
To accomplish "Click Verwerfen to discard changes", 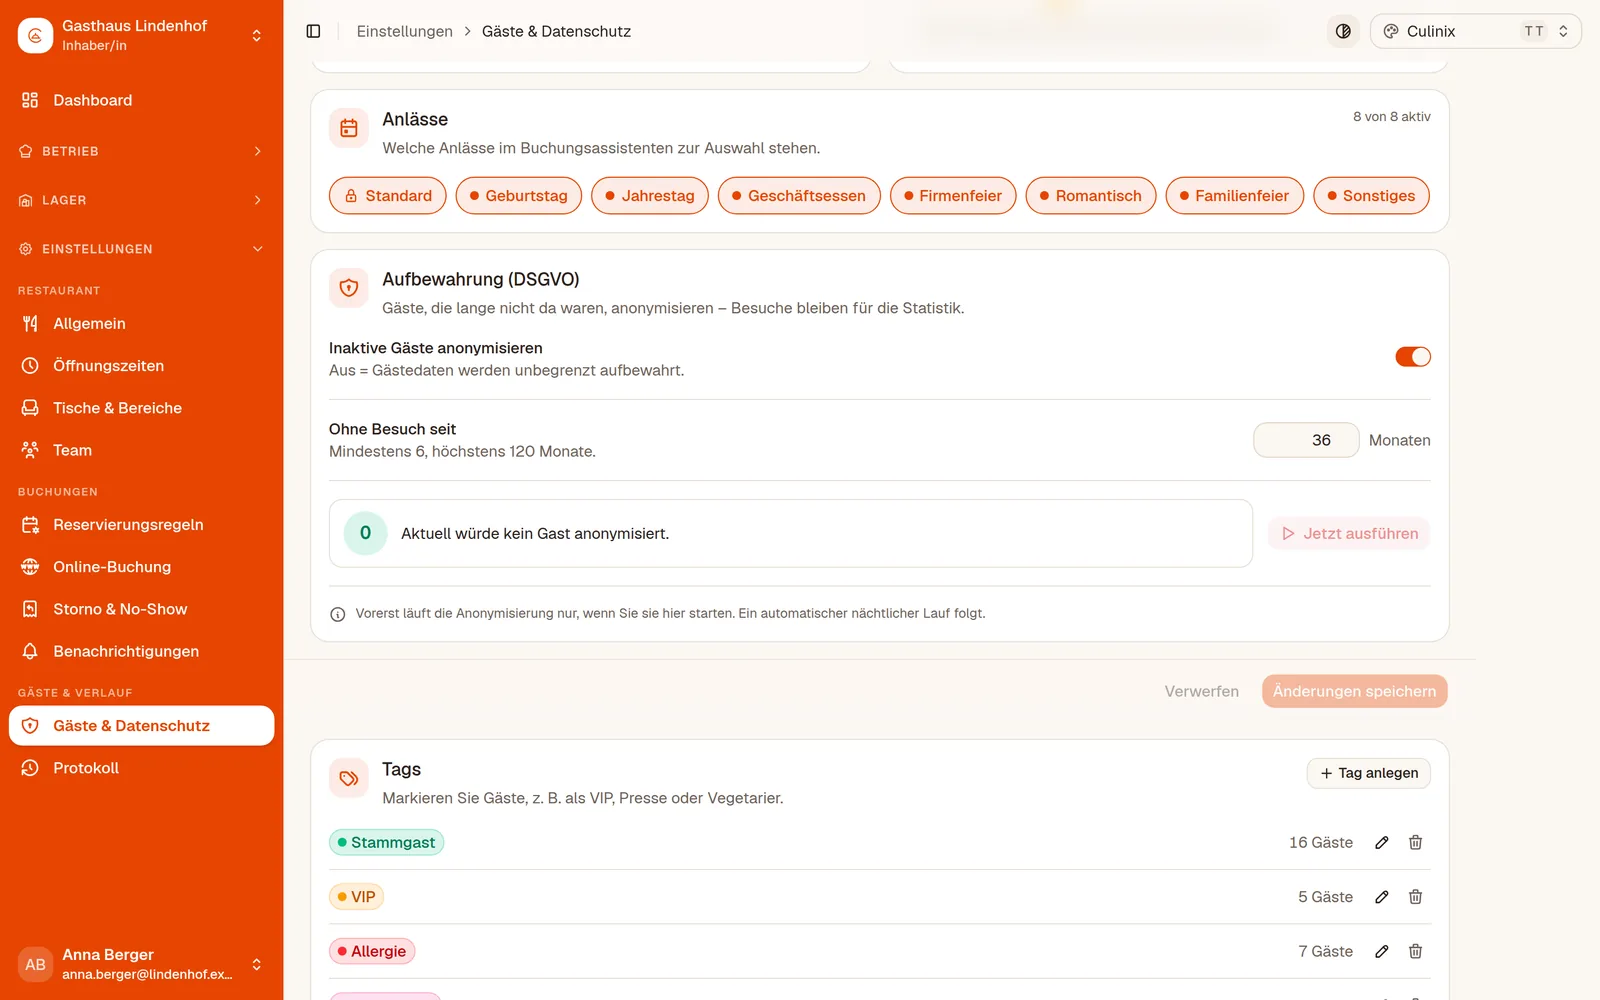I will pos(1201,691).
